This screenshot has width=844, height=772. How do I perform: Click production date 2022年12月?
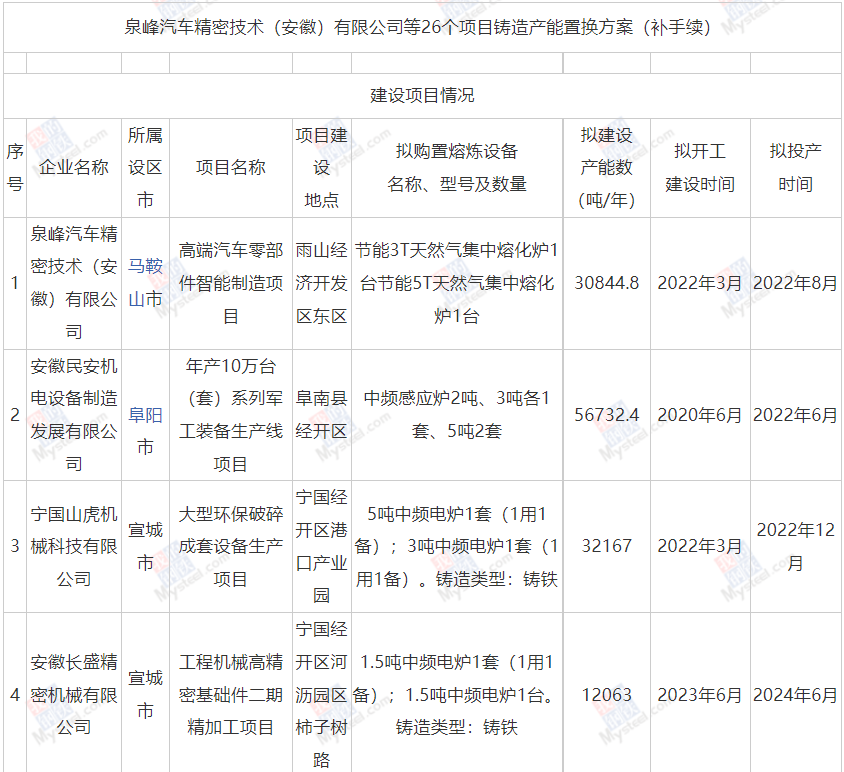click(x=796, y=546)
